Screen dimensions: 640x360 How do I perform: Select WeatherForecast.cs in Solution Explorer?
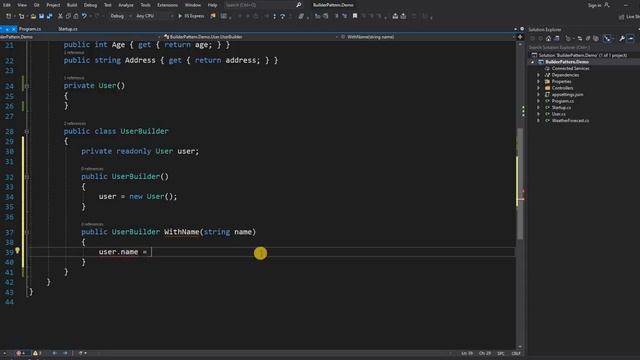[x=570, y=121]
